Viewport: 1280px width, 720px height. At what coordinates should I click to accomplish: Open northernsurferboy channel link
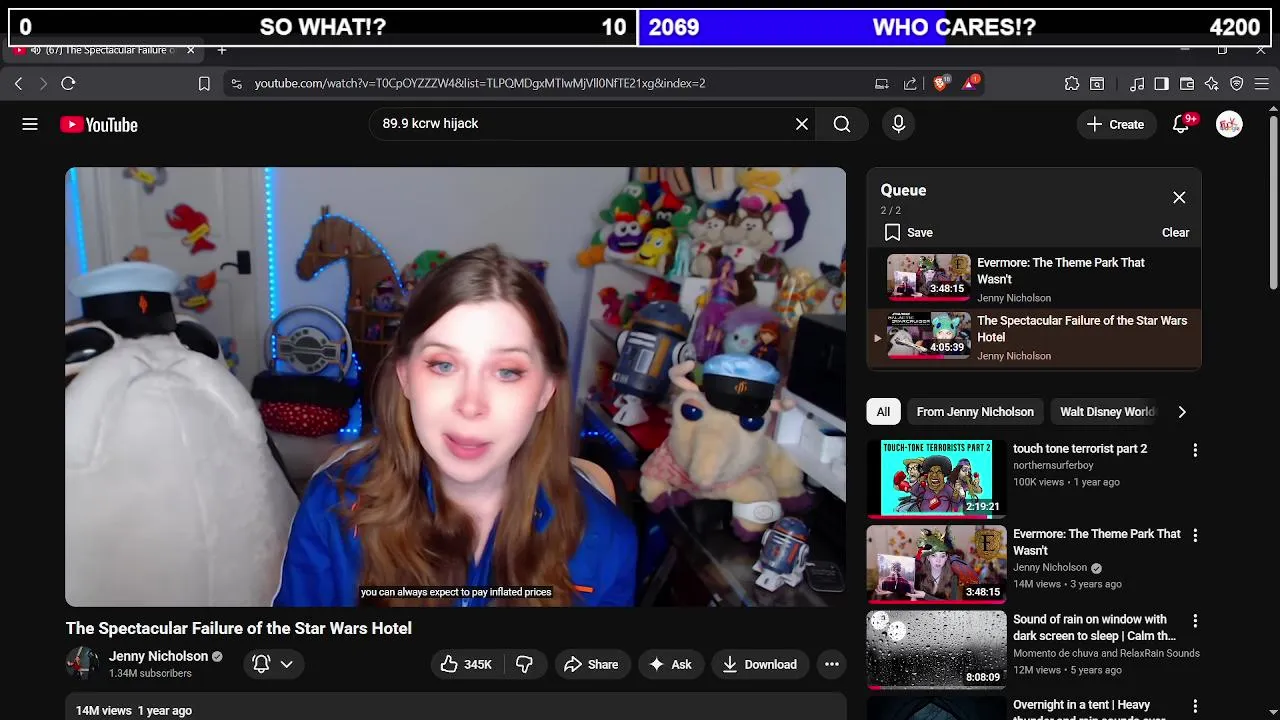coord(1053,465)
